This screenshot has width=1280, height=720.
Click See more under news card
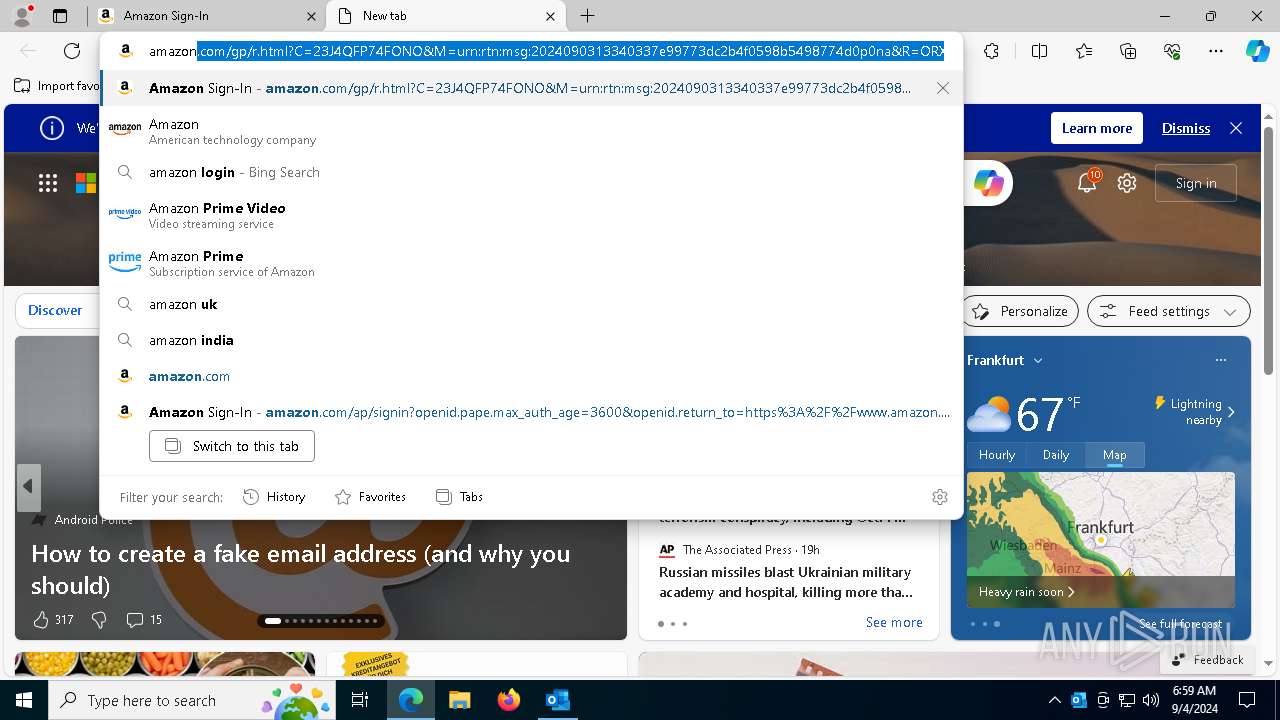pos(894,622)
